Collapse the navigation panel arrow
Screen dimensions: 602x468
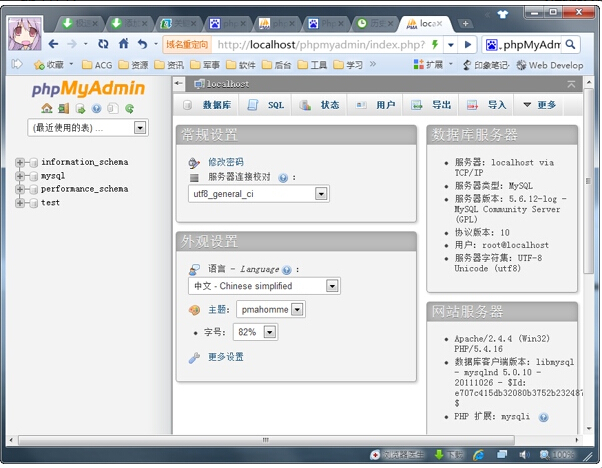(x=178, y=83)
